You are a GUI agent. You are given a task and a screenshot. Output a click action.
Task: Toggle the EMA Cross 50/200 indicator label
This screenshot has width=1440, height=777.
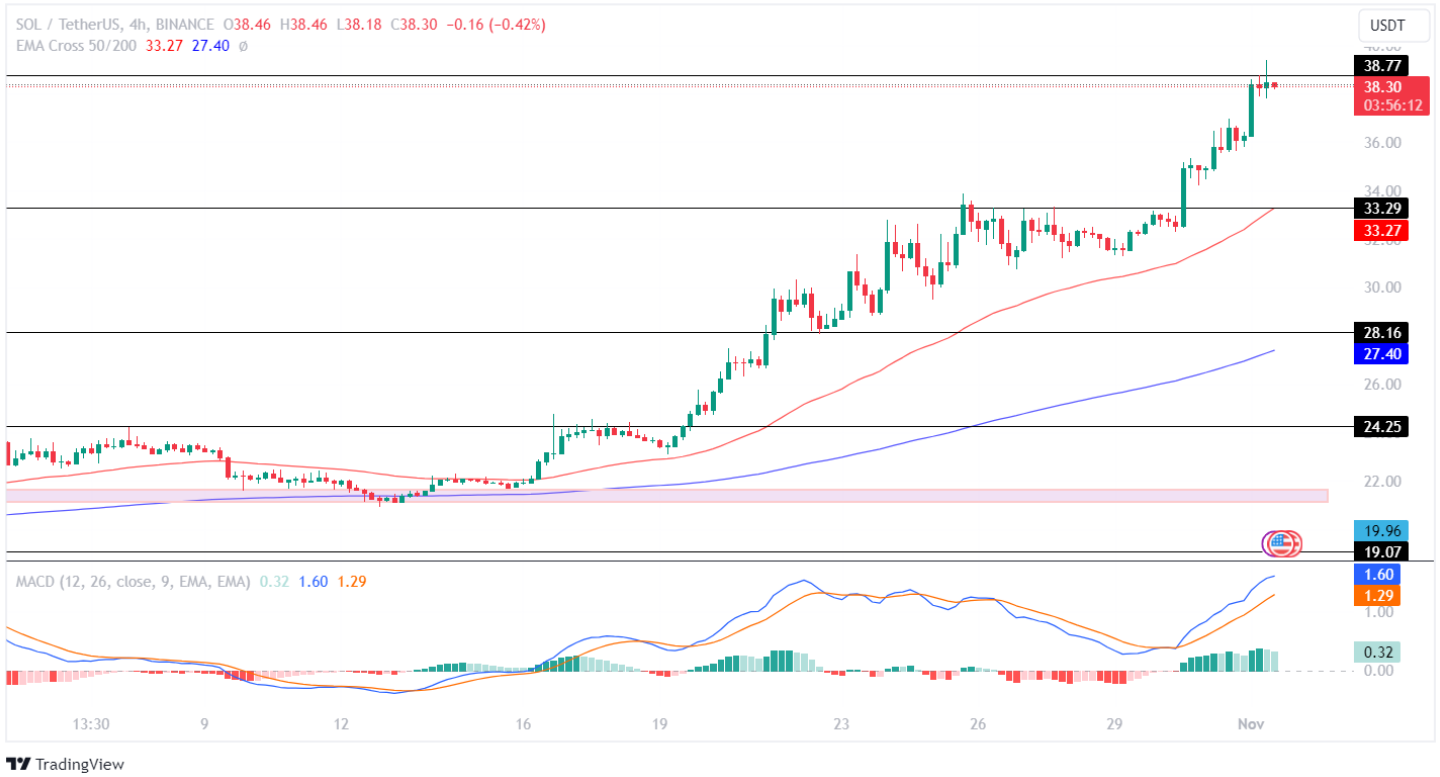(x=75, y=46)
